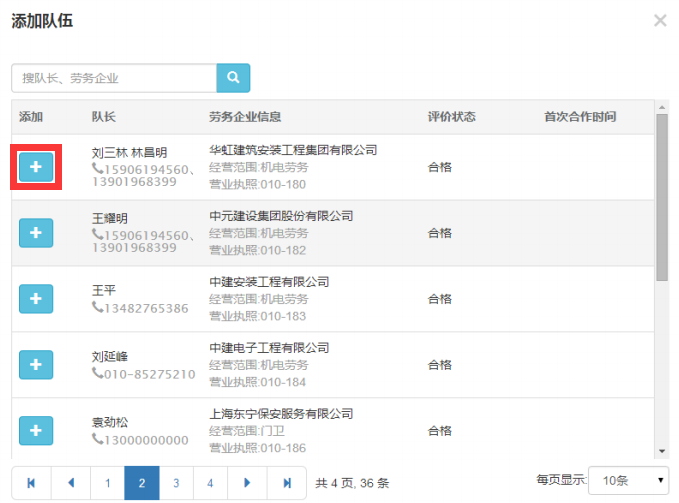The width and height of the screenshot is (679, 503).
Task: Click the 每页显示 label
Action: 561,480
